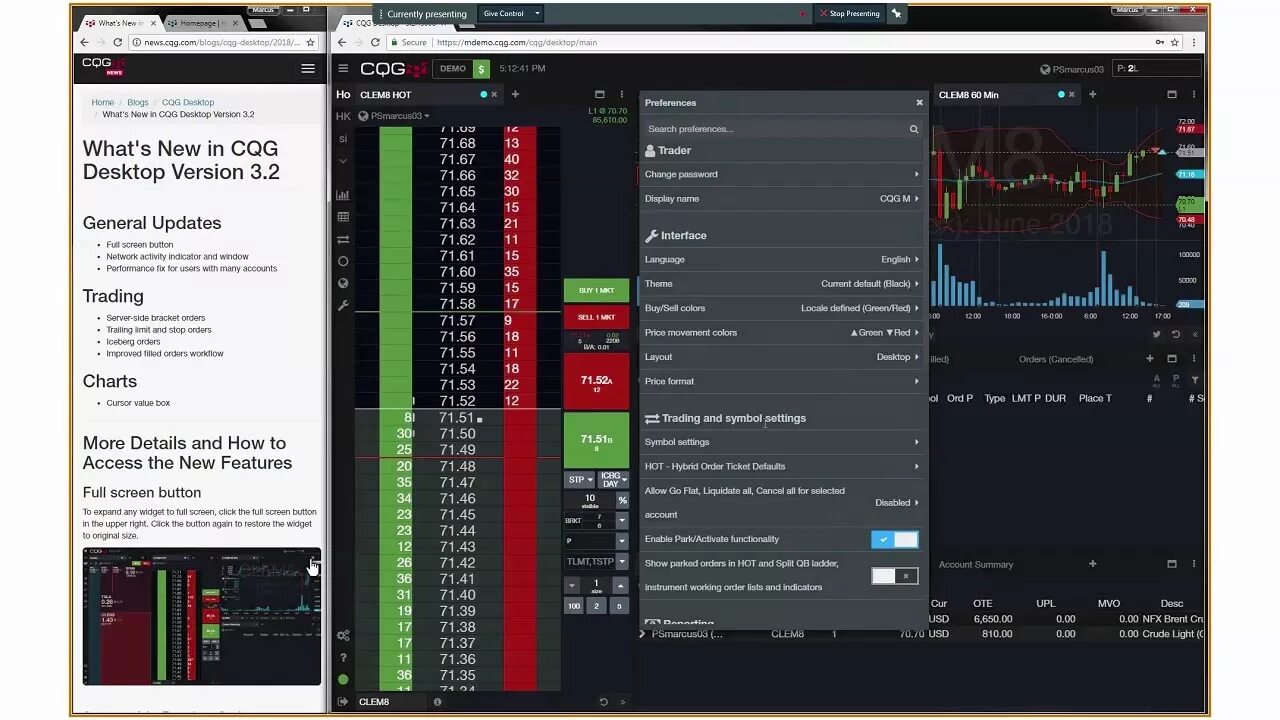Viewport: 1280px width, 720px height.
Task: Collapse chart toolbar with double chevron
Action: 1195,335
